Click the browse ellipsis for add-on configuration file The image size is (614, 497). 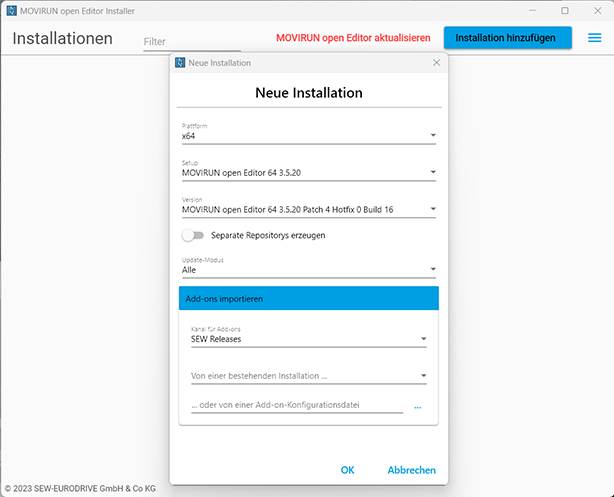click(417, 406)
